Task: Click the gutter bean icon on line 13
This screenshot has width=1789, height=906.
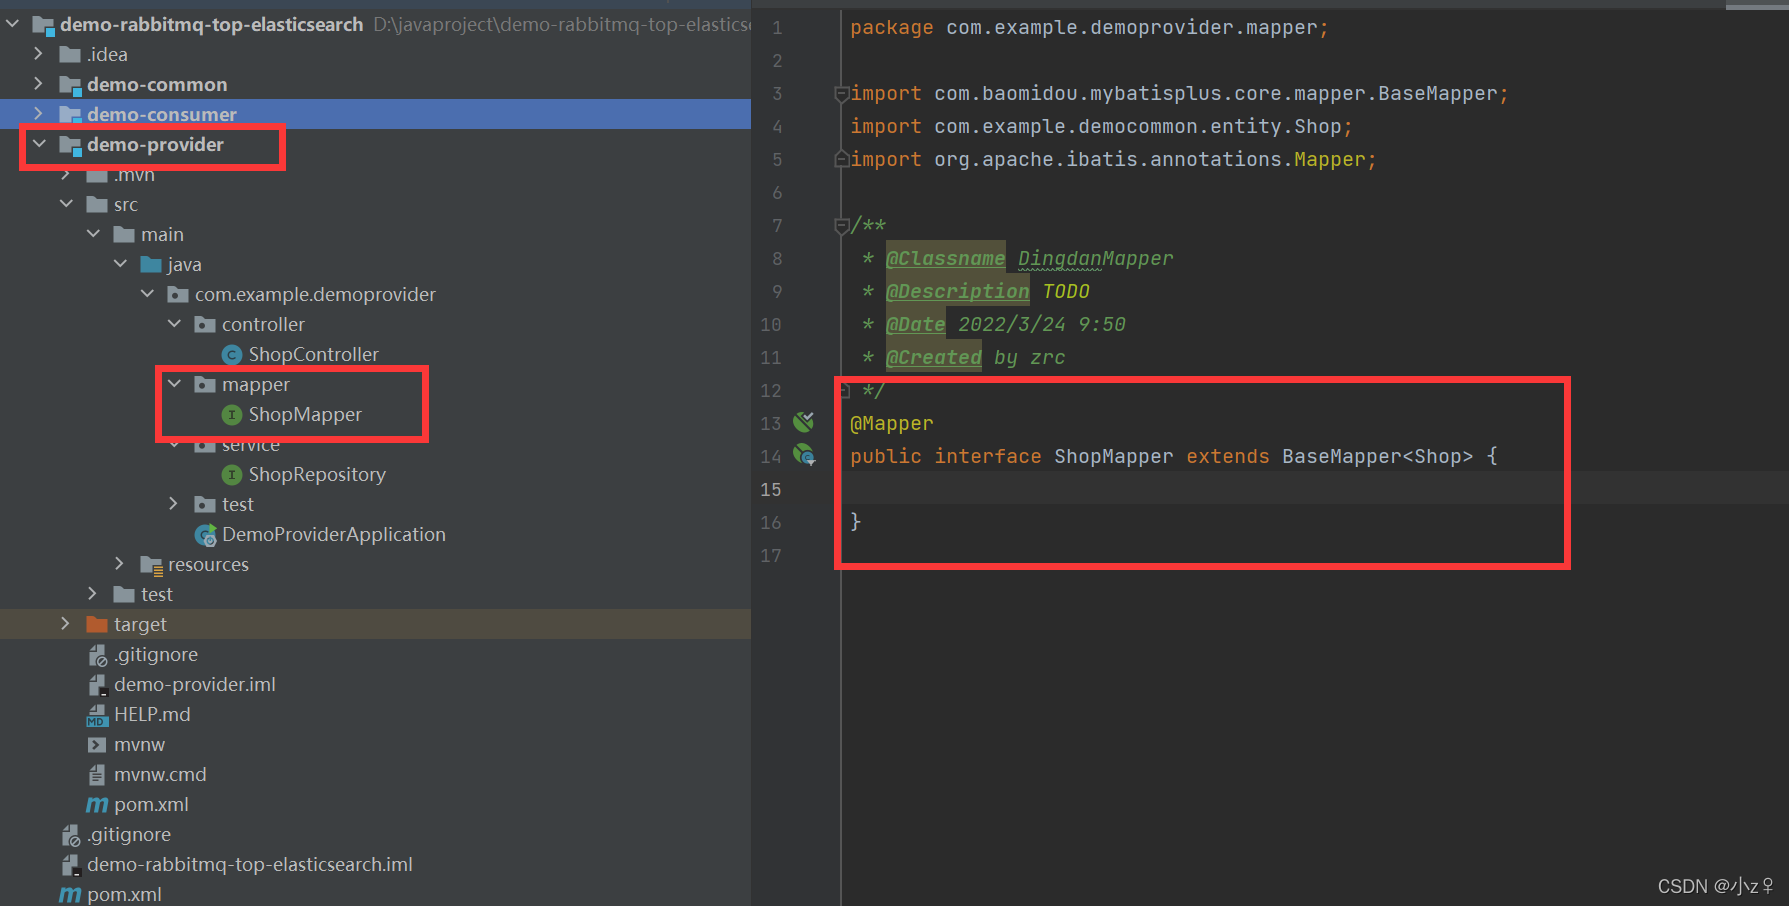Action: [x=803, y=422]
